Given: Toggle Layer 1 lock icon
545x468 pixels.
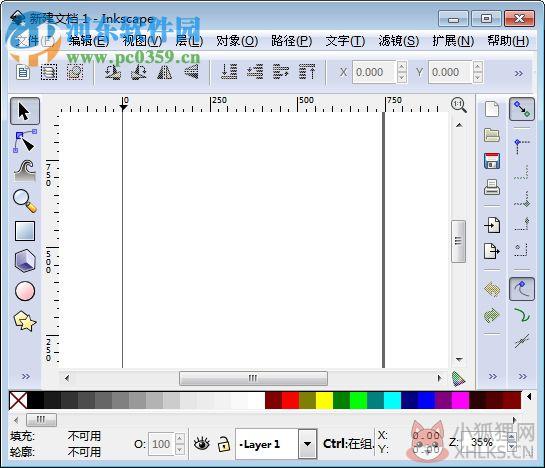Looking at the screenshot, I should [x=224, y=444].
